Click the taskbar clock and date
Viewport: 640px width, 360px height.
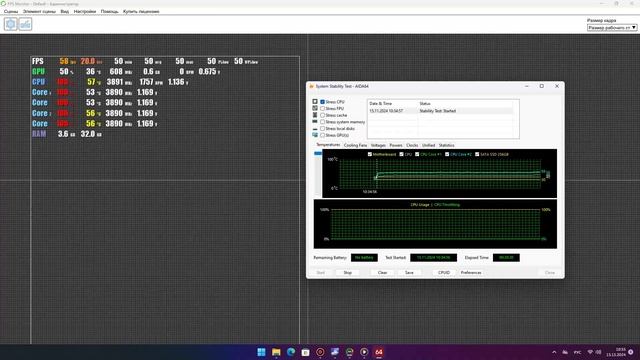click(x=616, y=352)
